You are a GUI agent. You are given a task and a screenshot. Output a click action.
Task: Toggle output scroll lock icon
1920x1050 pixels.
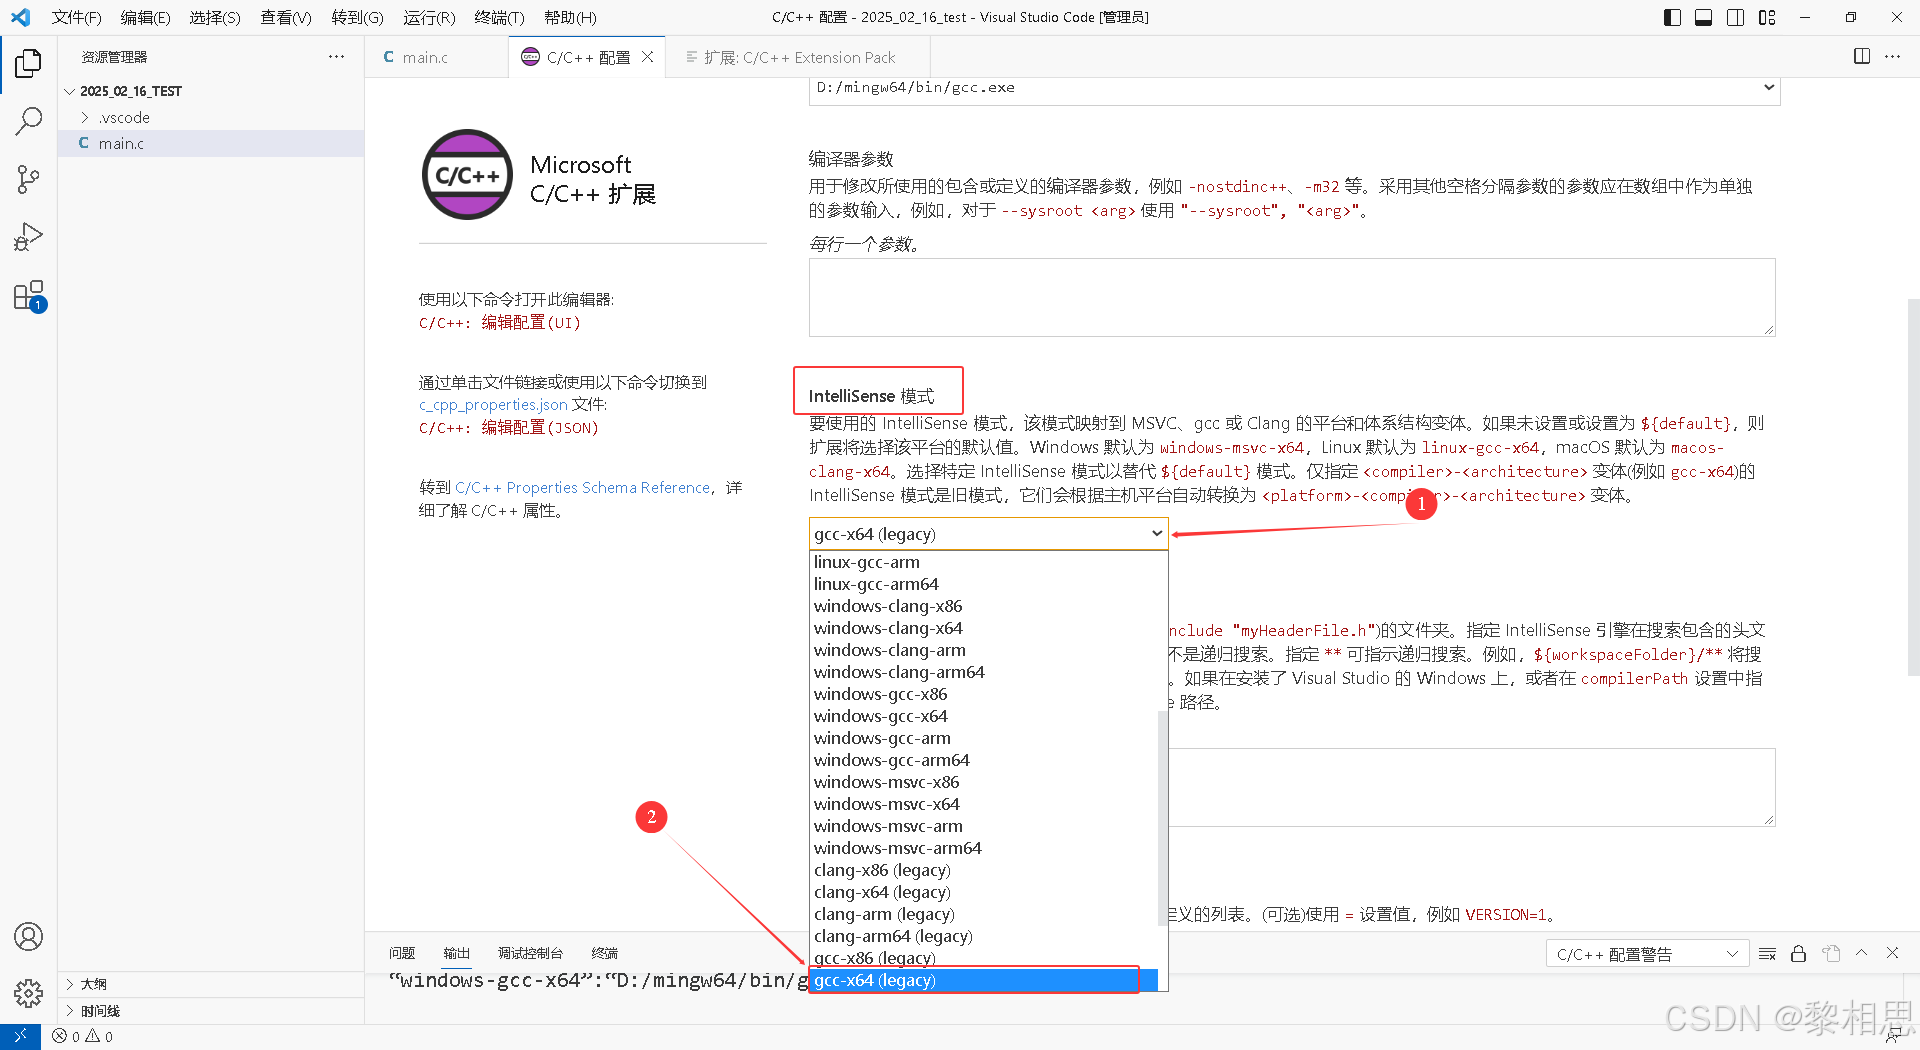pyautogui.click(x=1798, y=954)
